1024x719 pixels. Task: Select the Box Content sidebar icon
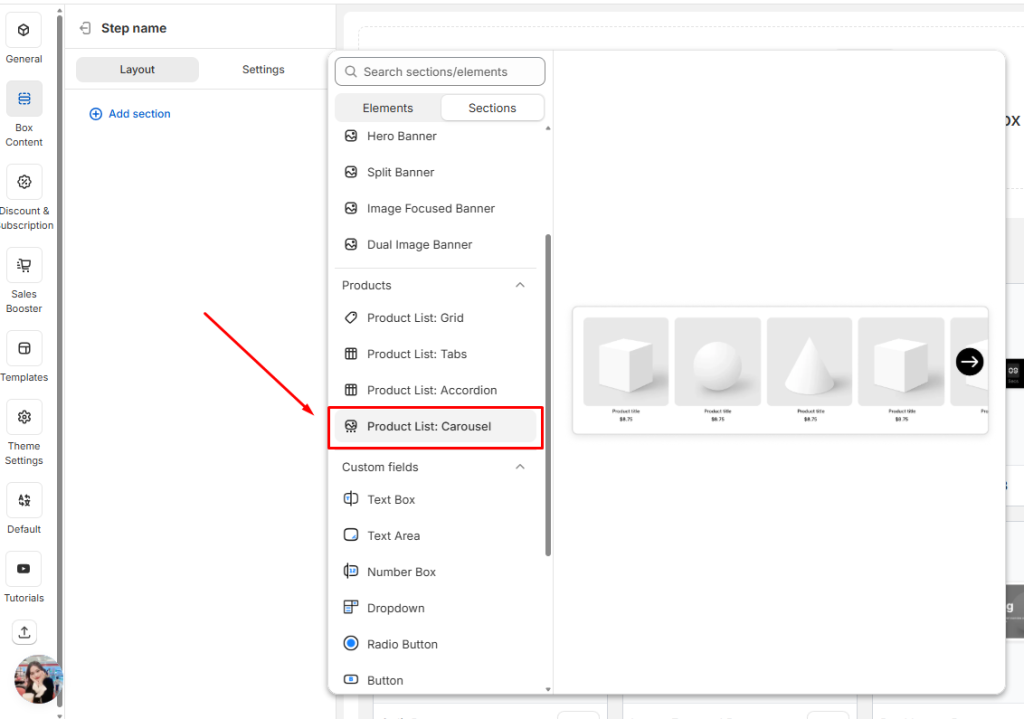(24, 99)
